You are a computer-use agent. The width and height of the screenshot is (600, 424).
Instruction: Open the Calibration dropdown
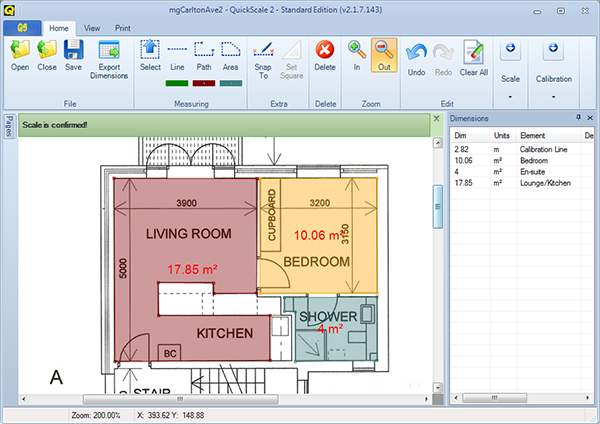554,97
